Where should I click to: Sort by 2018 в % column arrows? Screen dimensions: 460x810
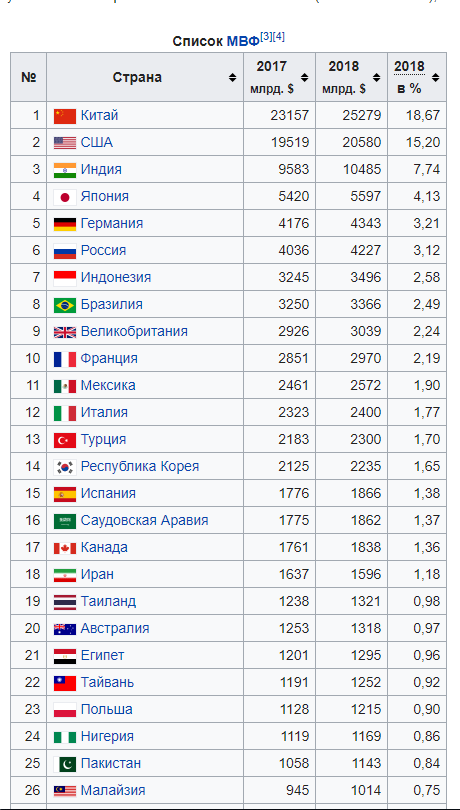coord(436,77)
